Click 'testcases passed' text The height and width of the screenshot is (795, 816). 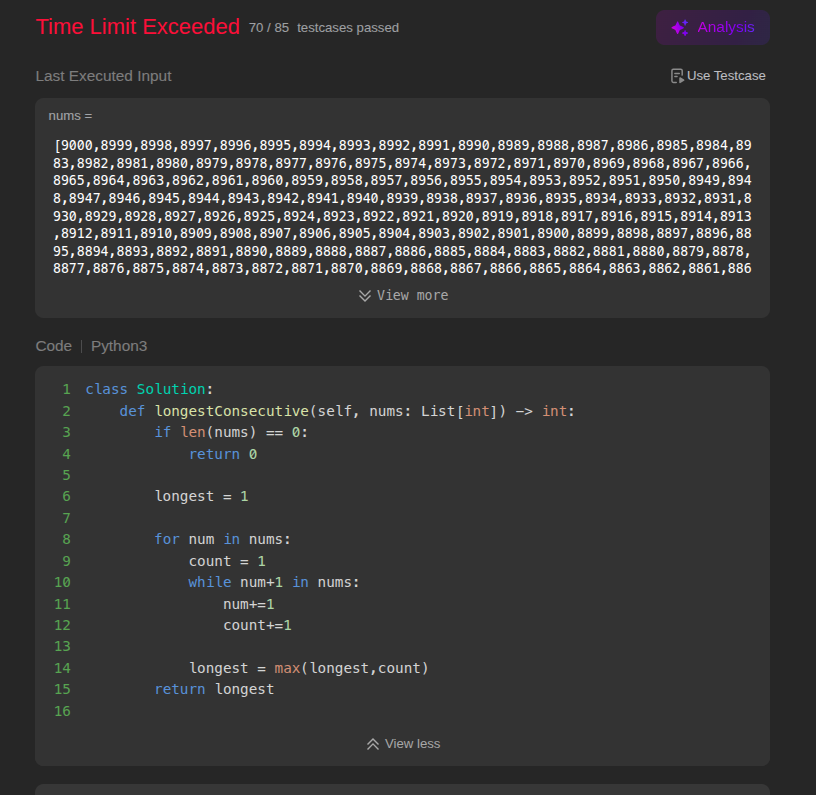point(348,28)
